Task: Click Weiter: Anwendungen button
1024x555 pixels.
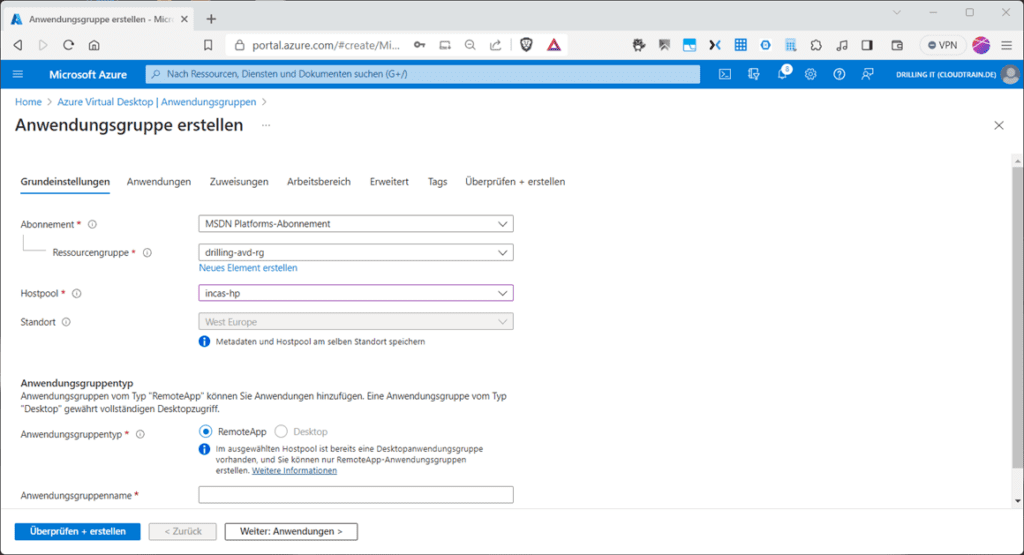Action: [x=291, y=531]
